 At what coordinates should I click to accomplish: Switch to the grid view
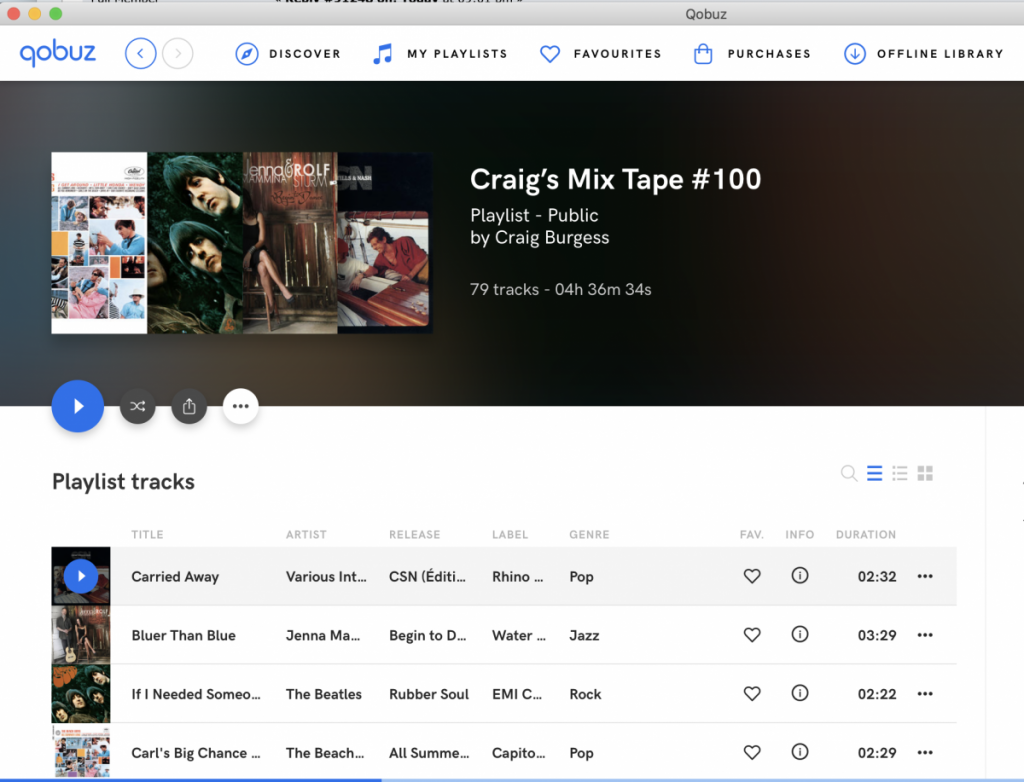pos(925,473)
